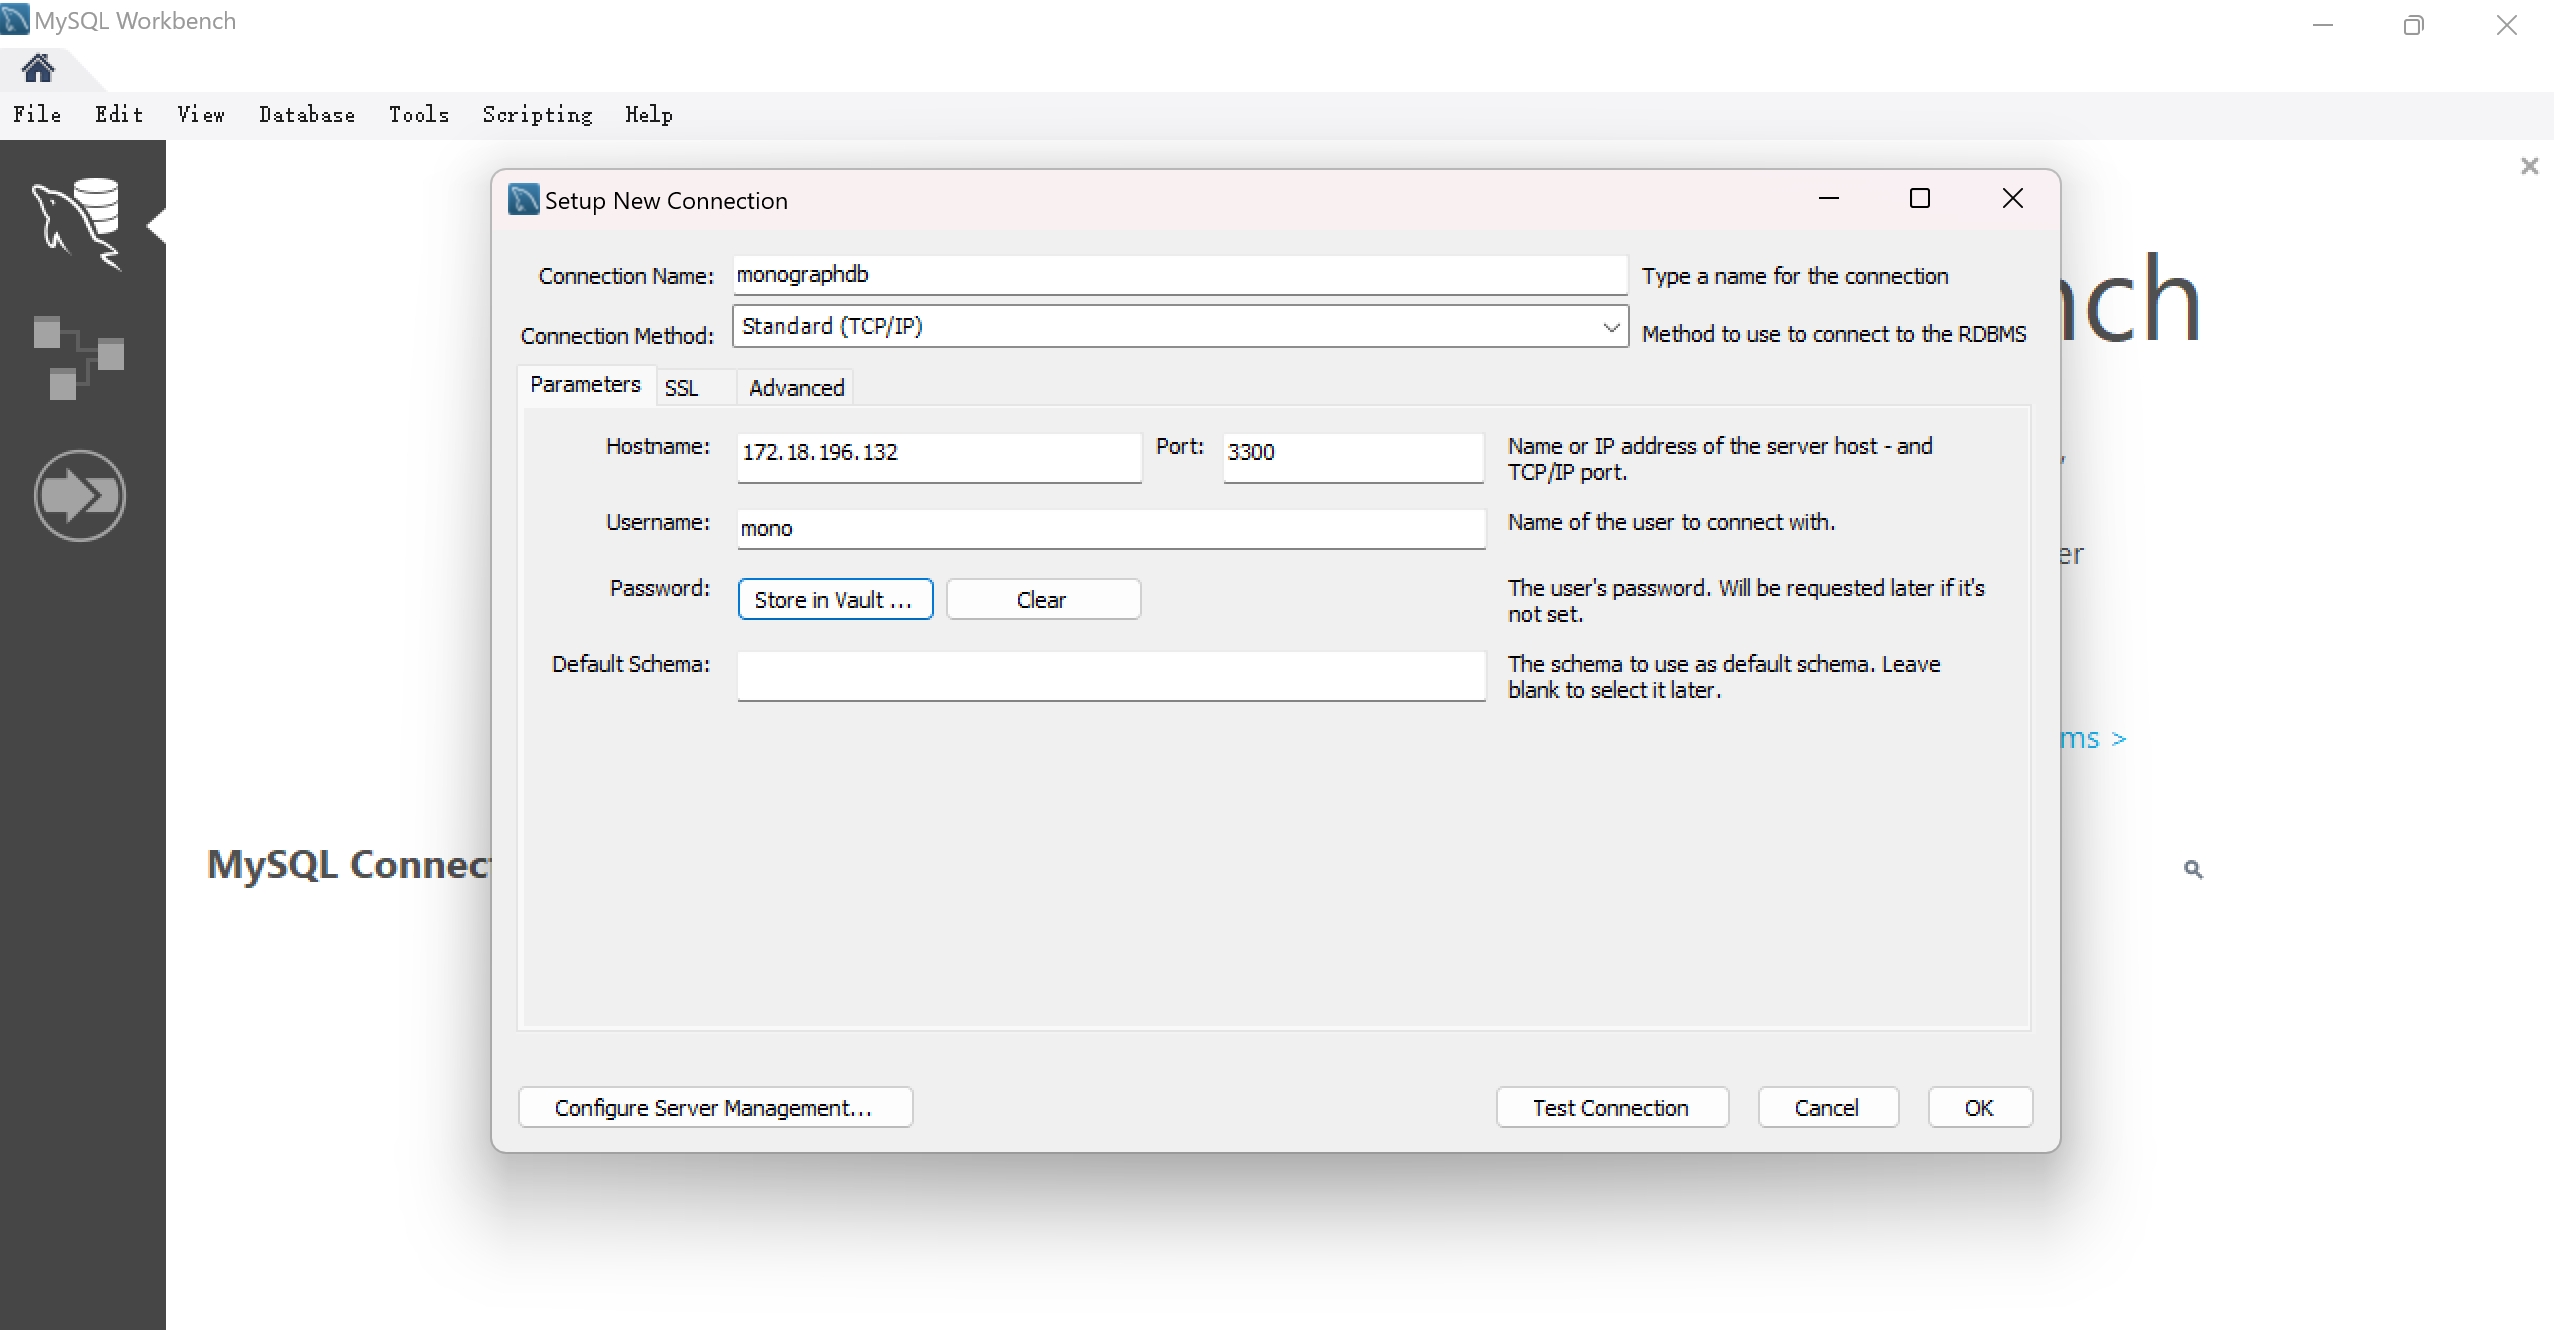Focus the Port input field
This screenshot has width=2554, height=1330.
tap(1353, 457)
